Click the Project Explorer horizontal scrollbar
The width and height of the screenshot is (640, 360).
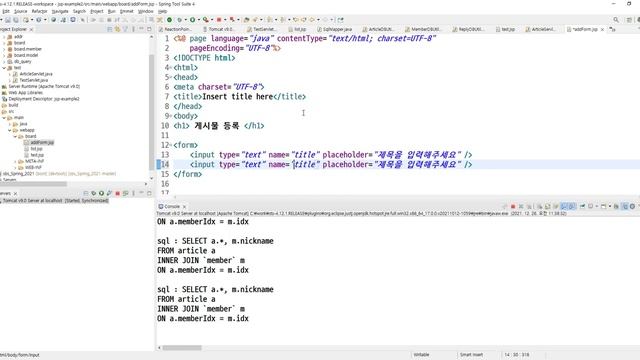tap(33, 184)
